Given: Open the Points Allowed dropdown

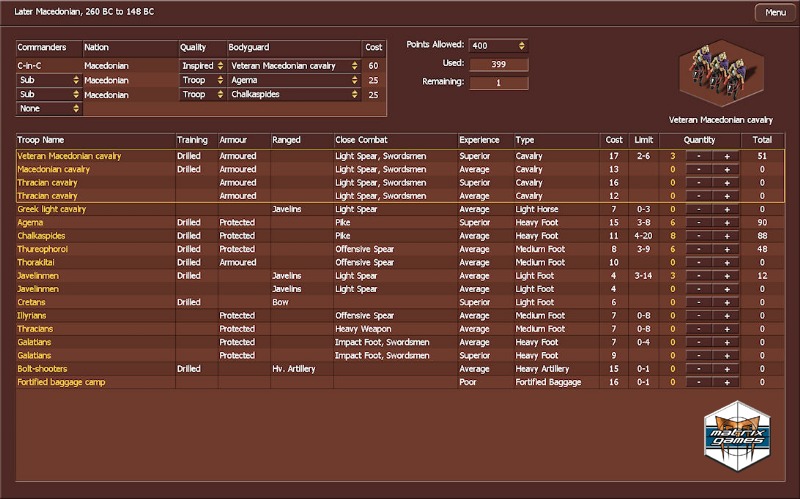Looking at the screenshot, I should [498, 46].
